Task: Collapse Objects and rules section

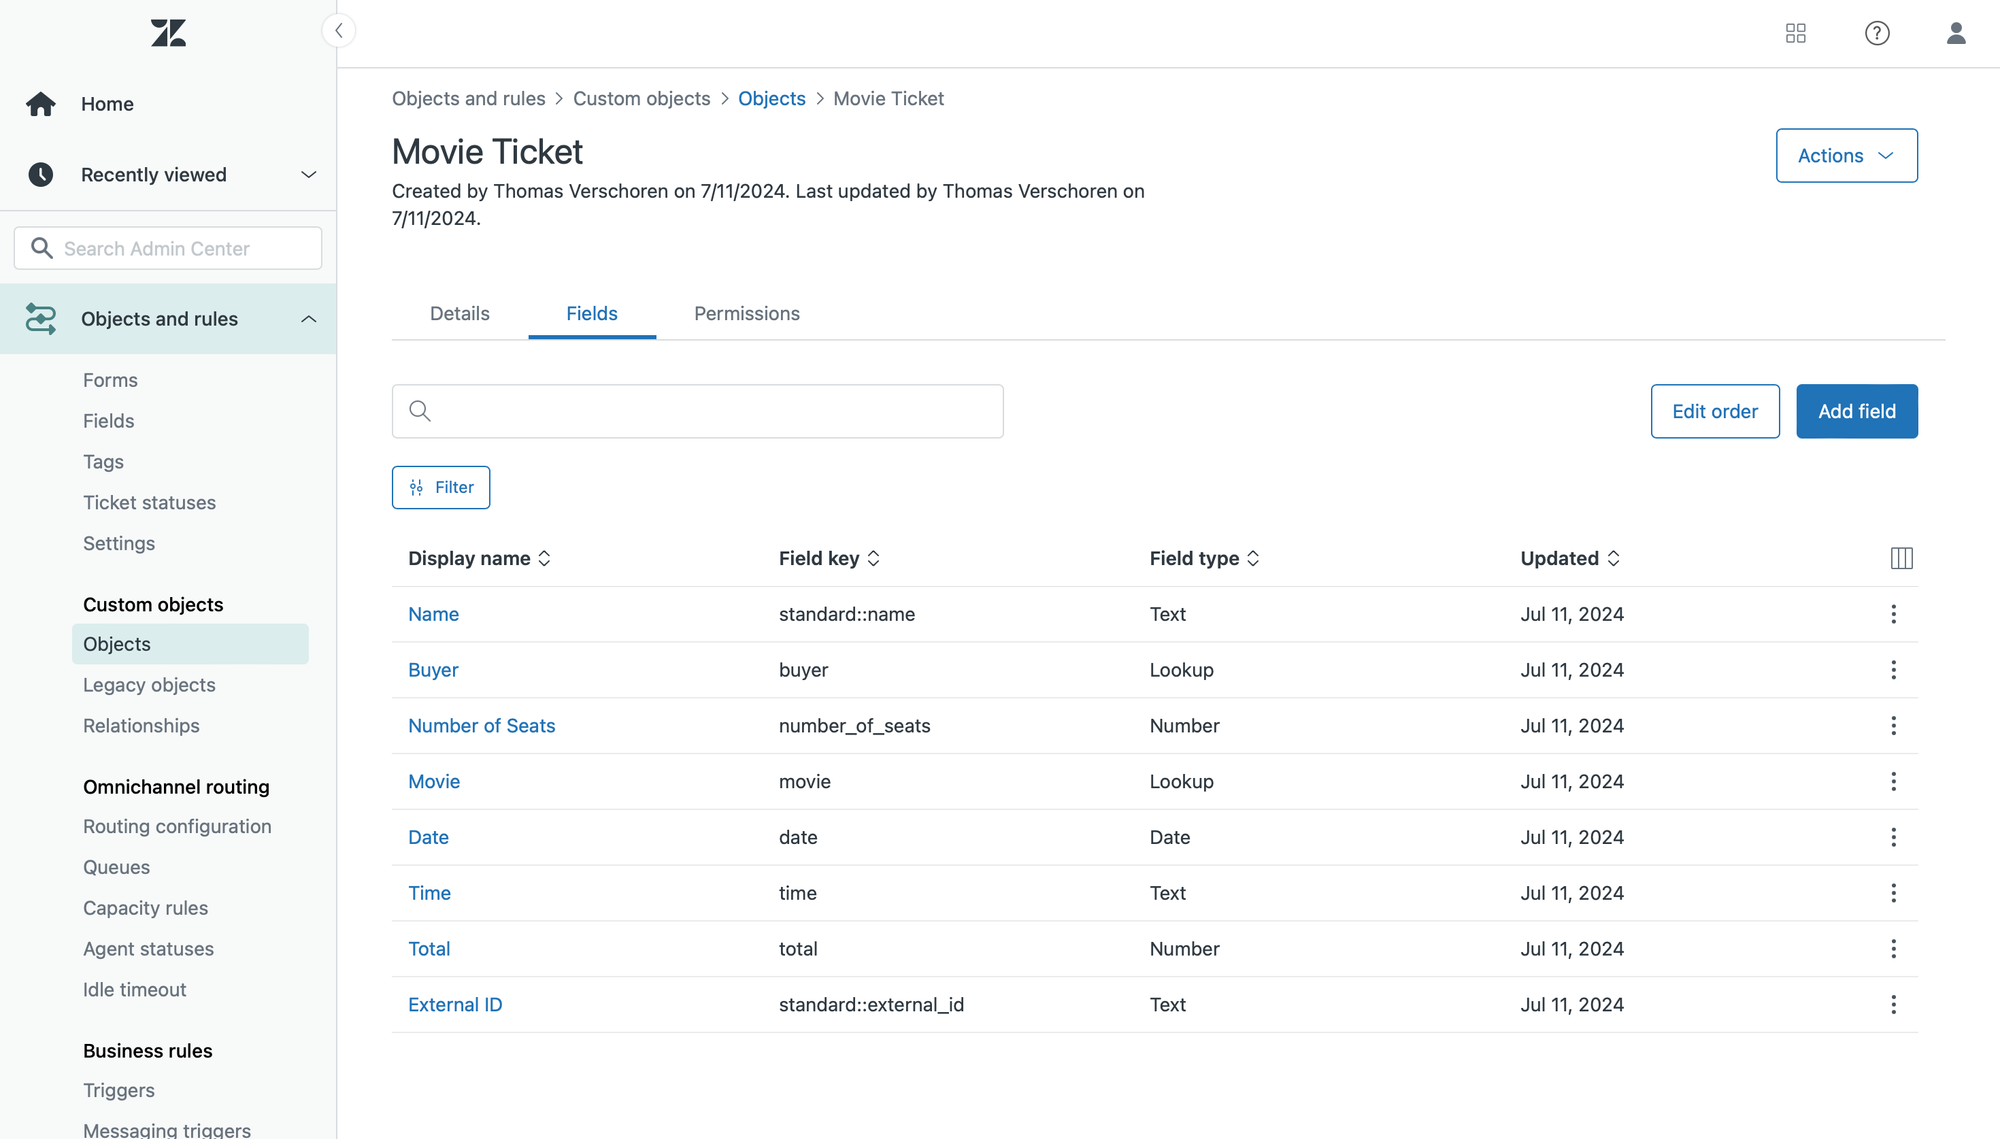Action: pos(308,319)
